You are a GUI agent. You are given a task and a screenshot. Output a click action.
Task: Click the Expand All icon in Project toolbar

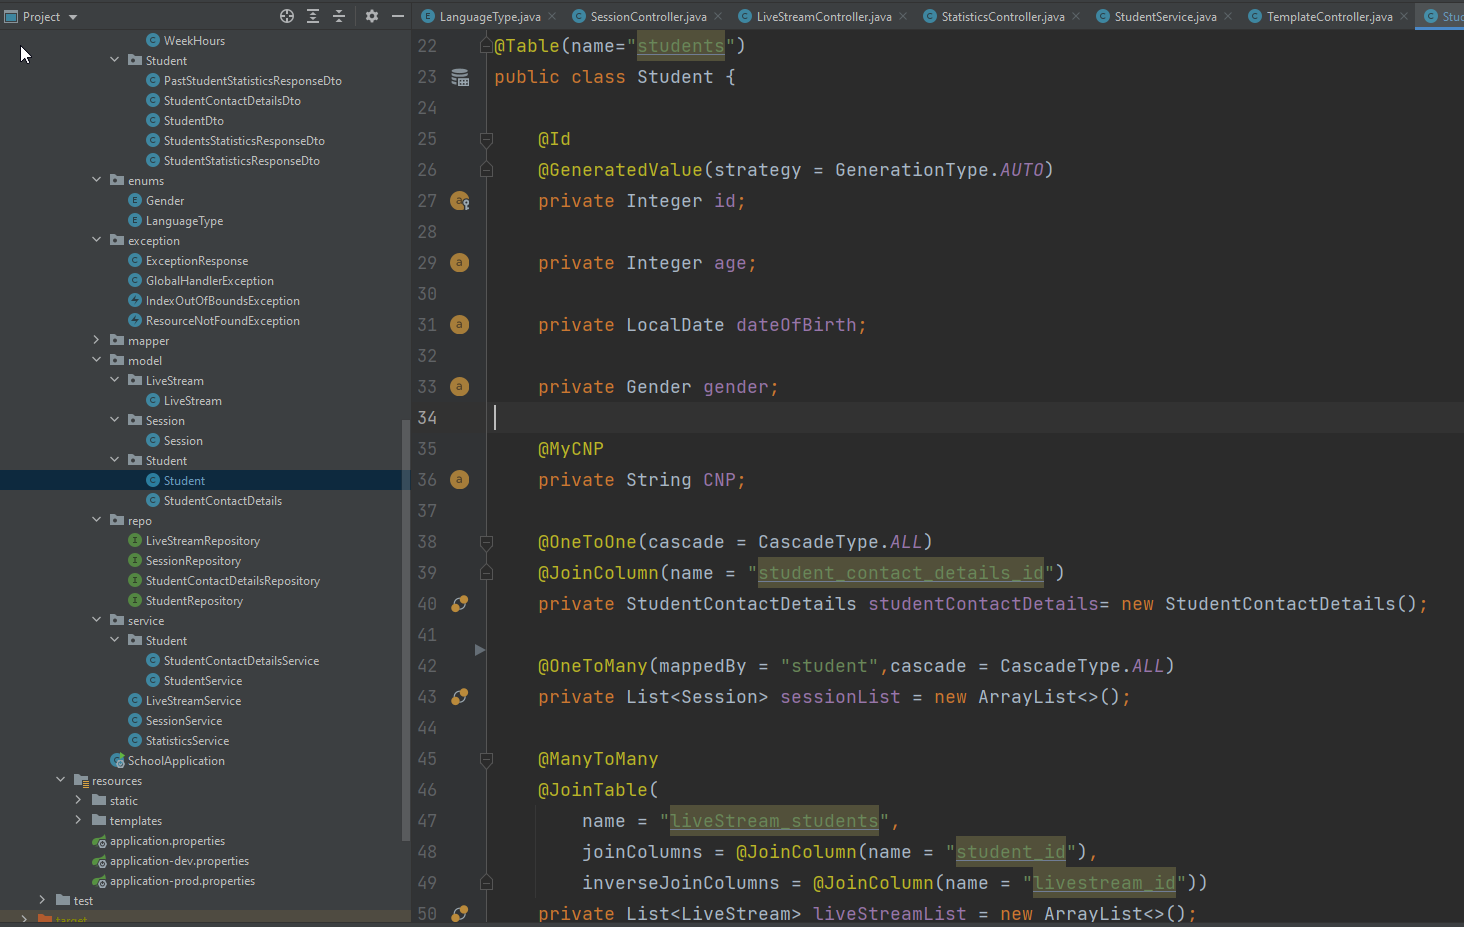coord(313,16)
